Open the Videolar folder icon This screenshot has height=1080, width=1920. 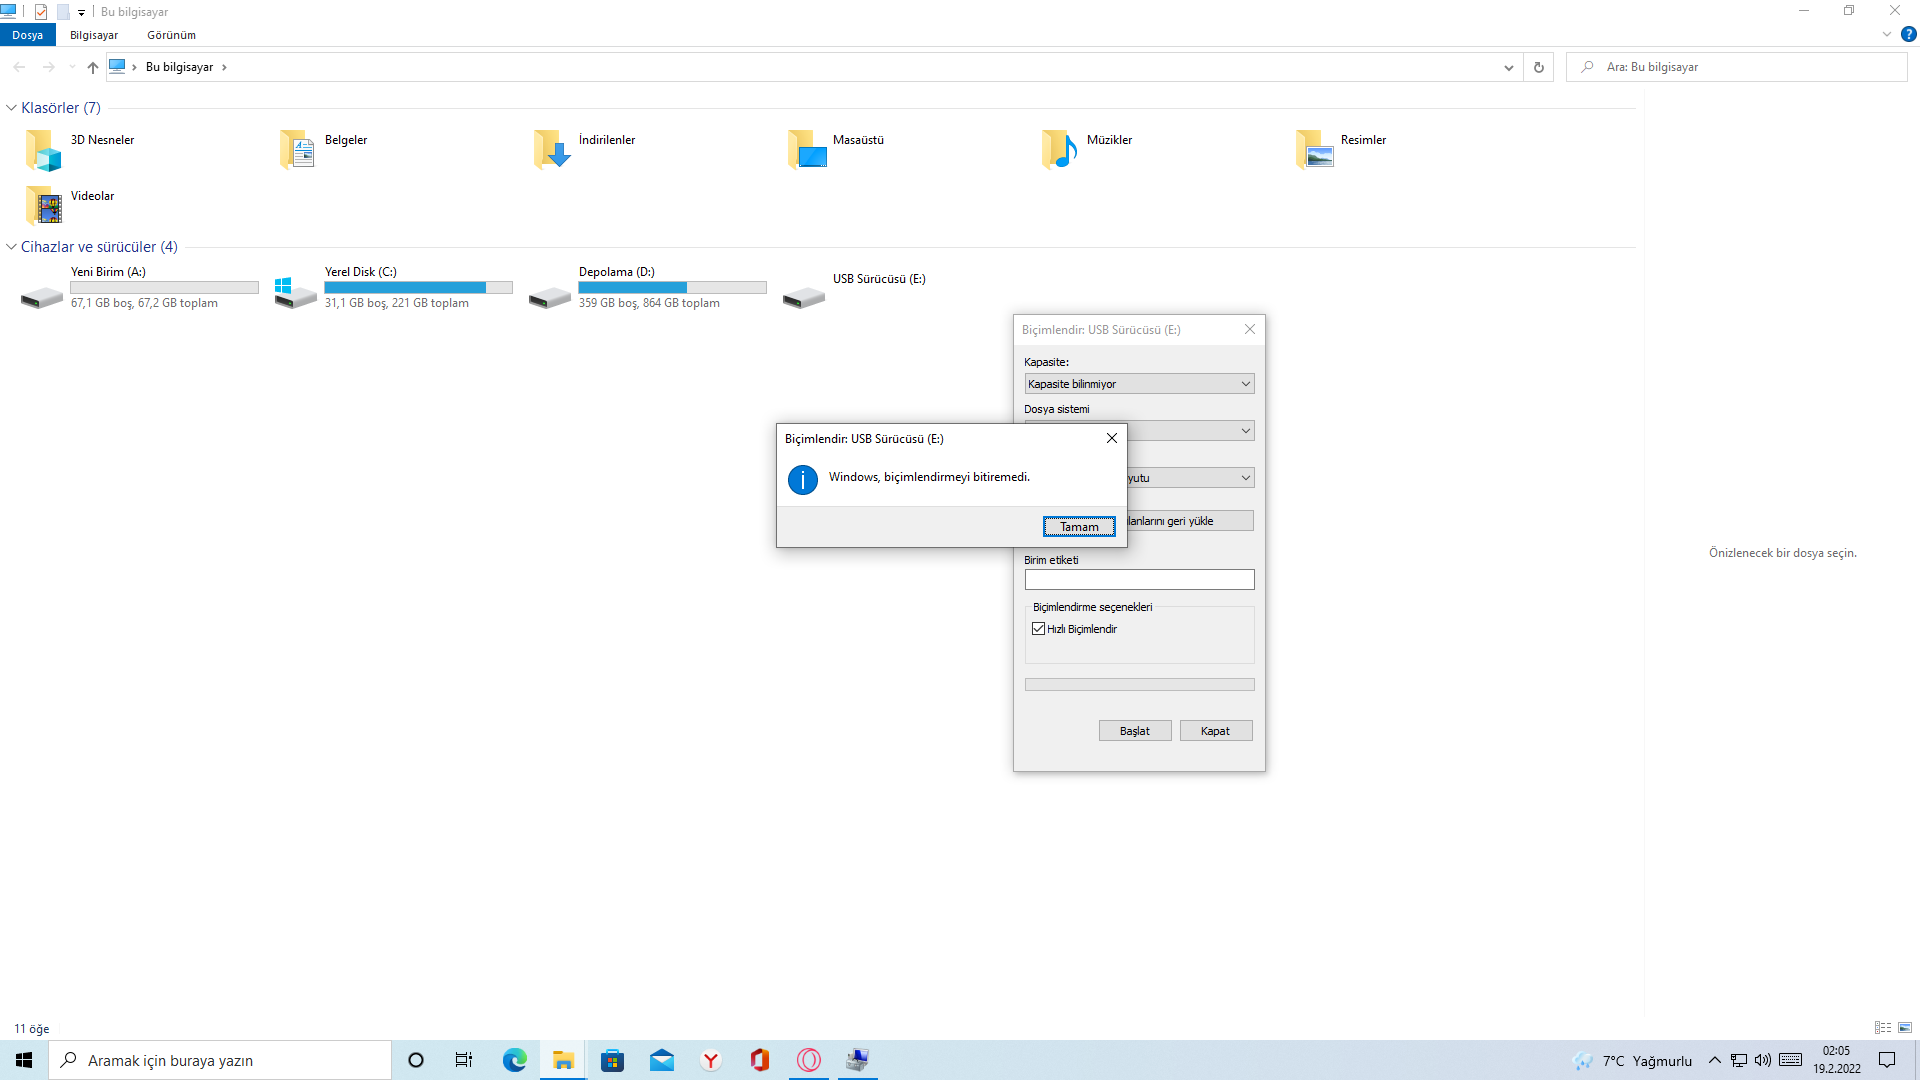coord(44,205)
